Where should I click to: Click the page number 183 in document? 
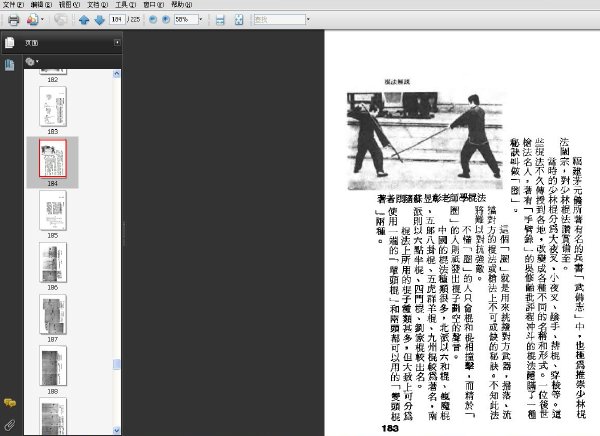click(x=390, y=428)
